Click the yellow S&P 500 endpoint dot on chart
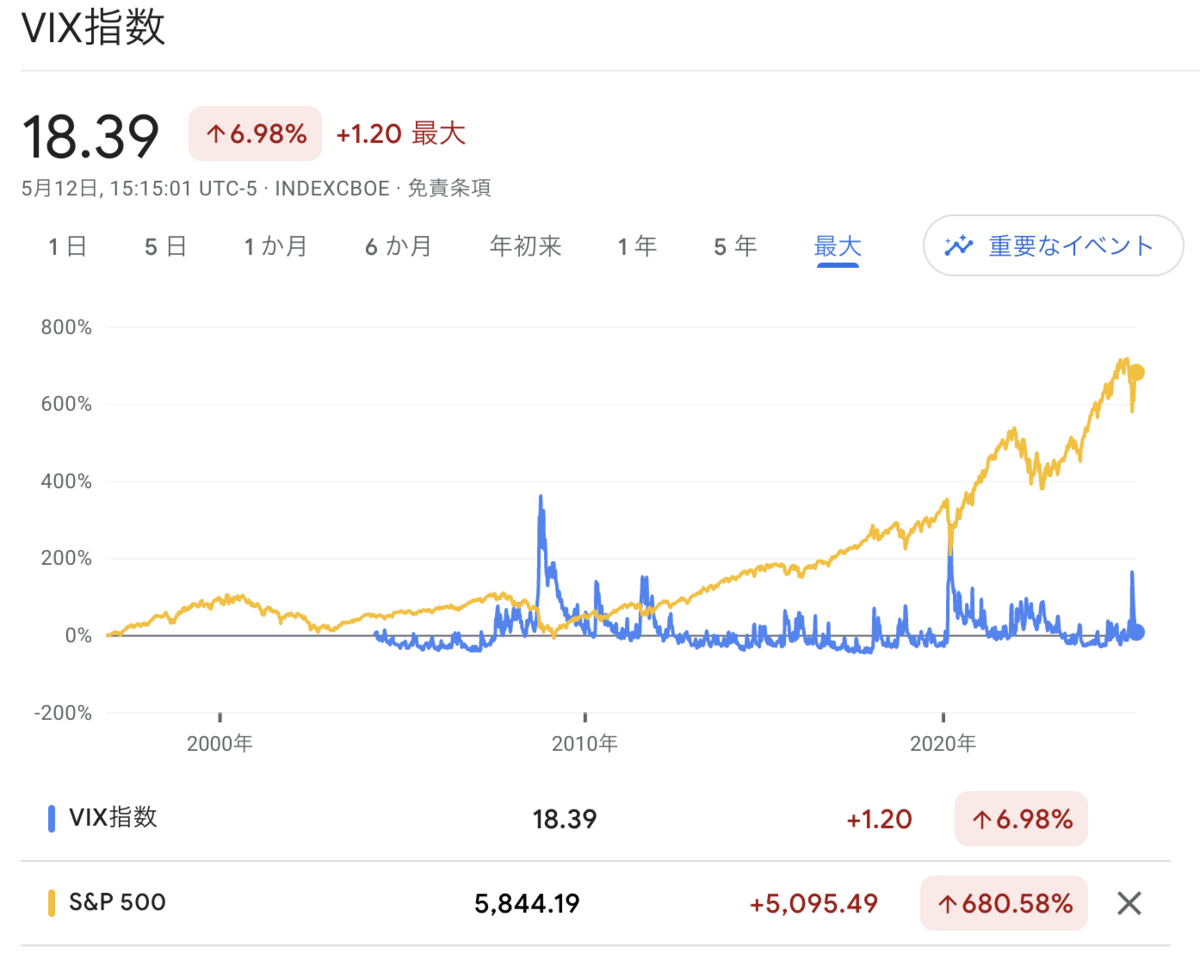Screen dimensions: 1200x954 pyautogui.click(x=1136, y=373)
